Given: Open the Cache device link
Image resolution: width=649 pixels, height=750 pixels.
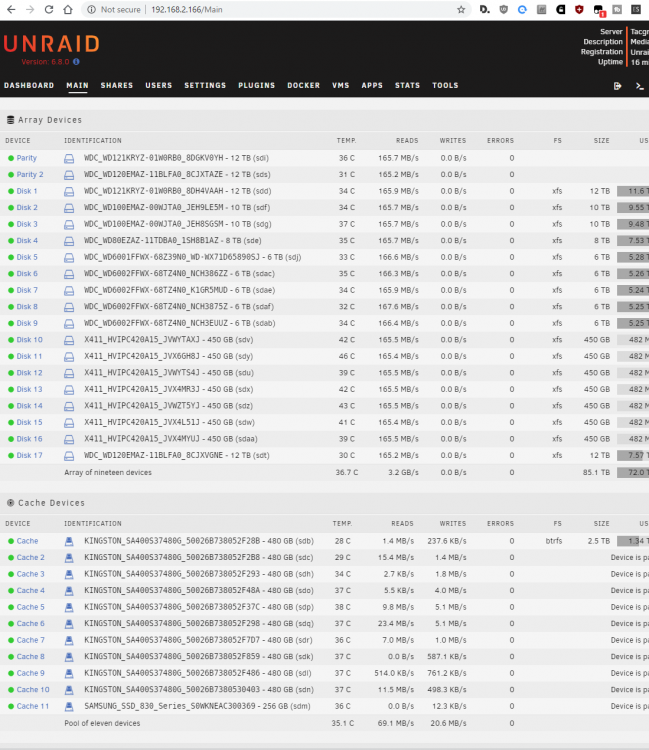Looking at the screenshot, I should click(x=27, y=541).
